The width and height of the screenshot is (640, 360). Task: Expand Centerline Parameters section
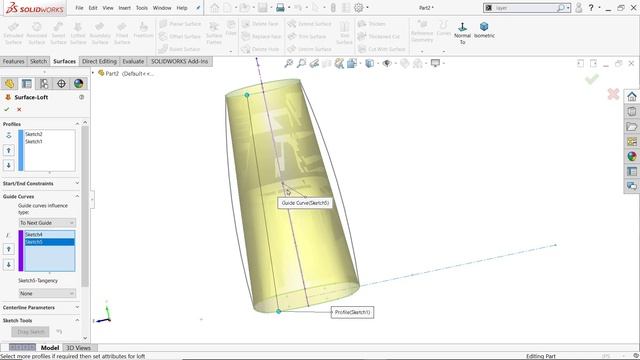(x=77, y=307)
